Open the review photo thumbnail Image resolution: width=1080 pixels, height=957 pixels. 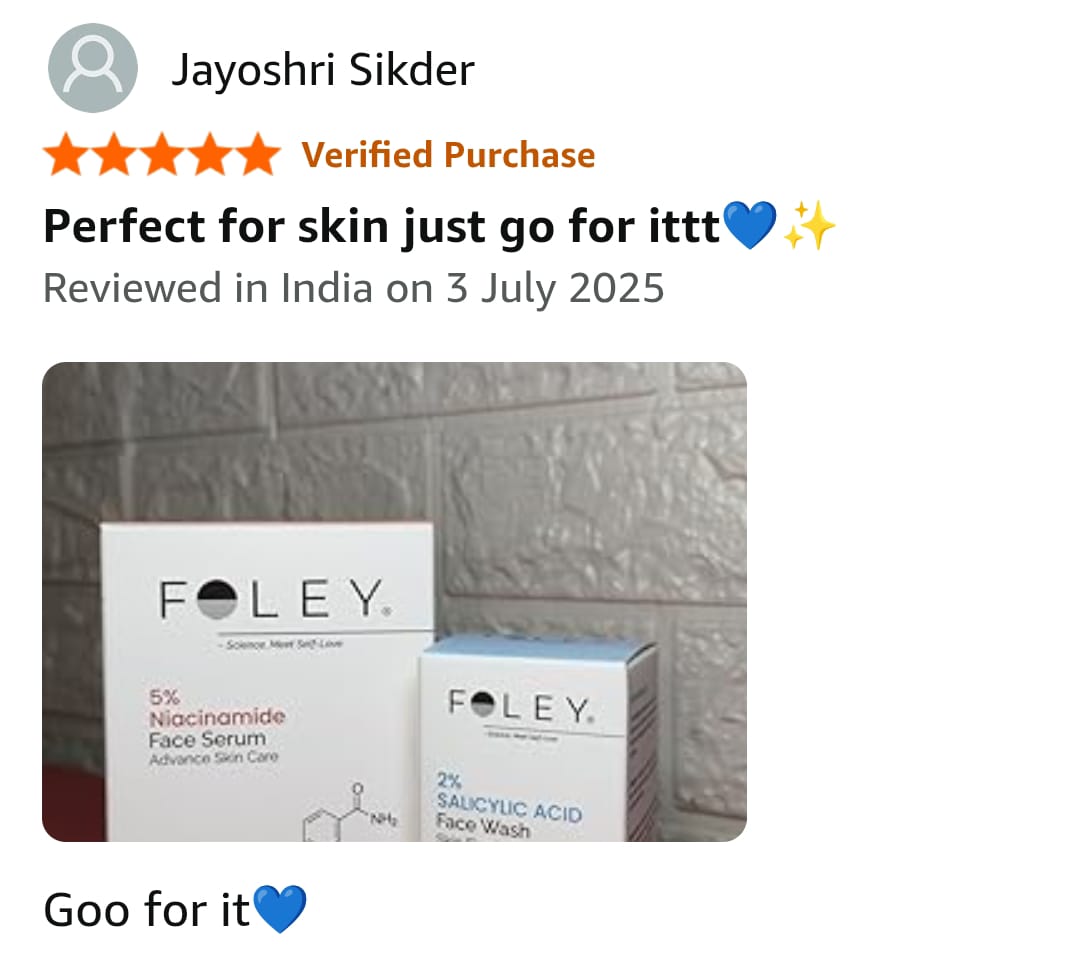click(x=395, y=601)
